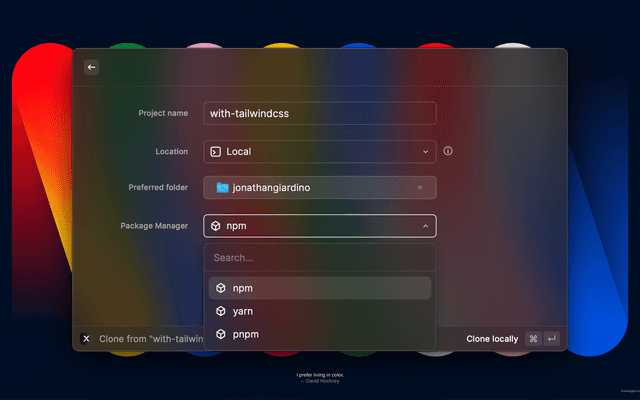Click the terminal icon in Location field
The height and width of the screenshot is (400, 640).
point(215,152)
